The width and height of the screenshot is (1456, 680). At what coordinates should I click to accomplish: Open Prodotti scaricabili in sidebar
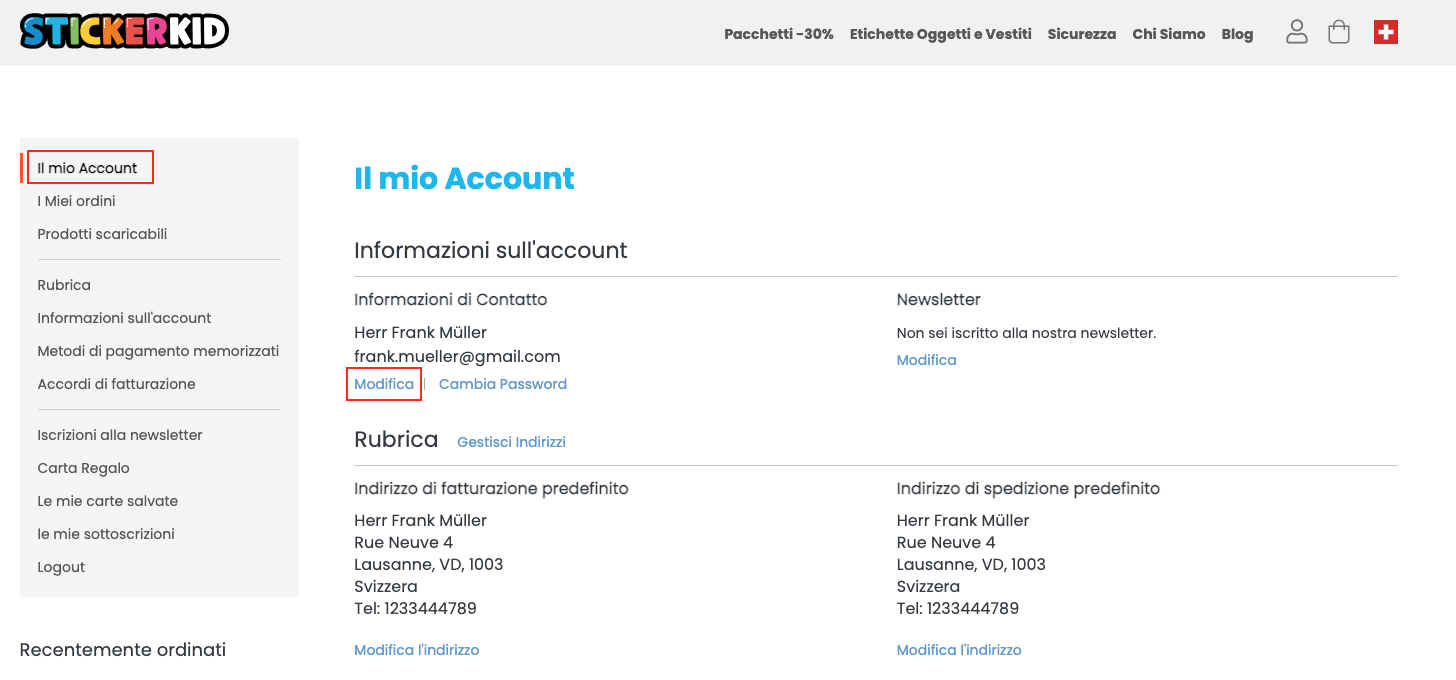102,234
